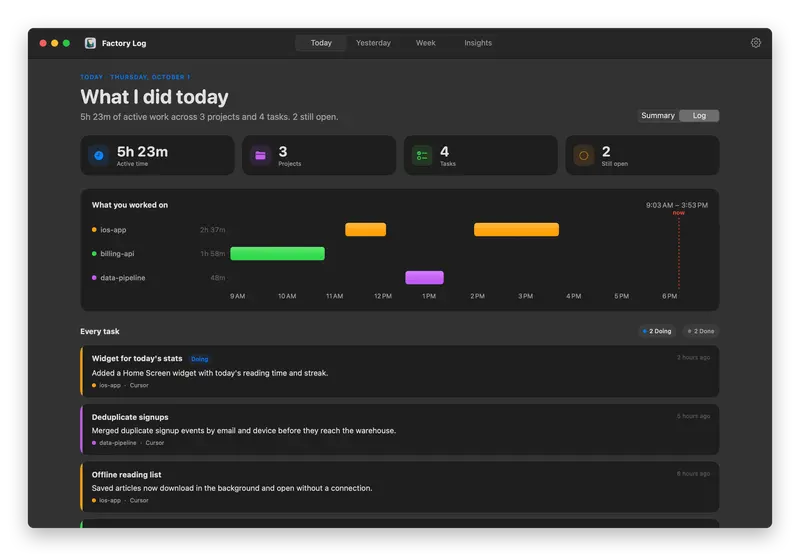This screenshot has height=556, width=800.
Task: Click the 2h 37m duration for ios-app
Action: (x=212, y=230)
